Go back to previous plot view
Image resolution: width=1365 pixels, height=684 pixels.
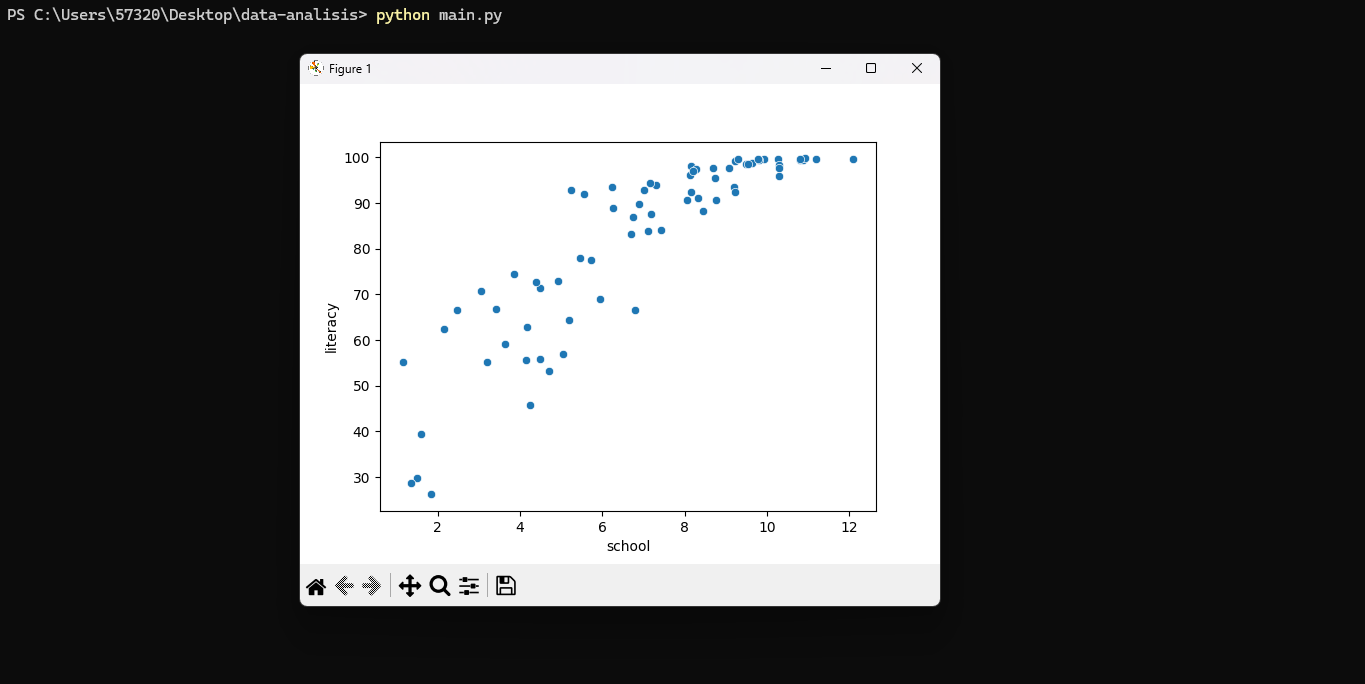(x=344, y=586)
